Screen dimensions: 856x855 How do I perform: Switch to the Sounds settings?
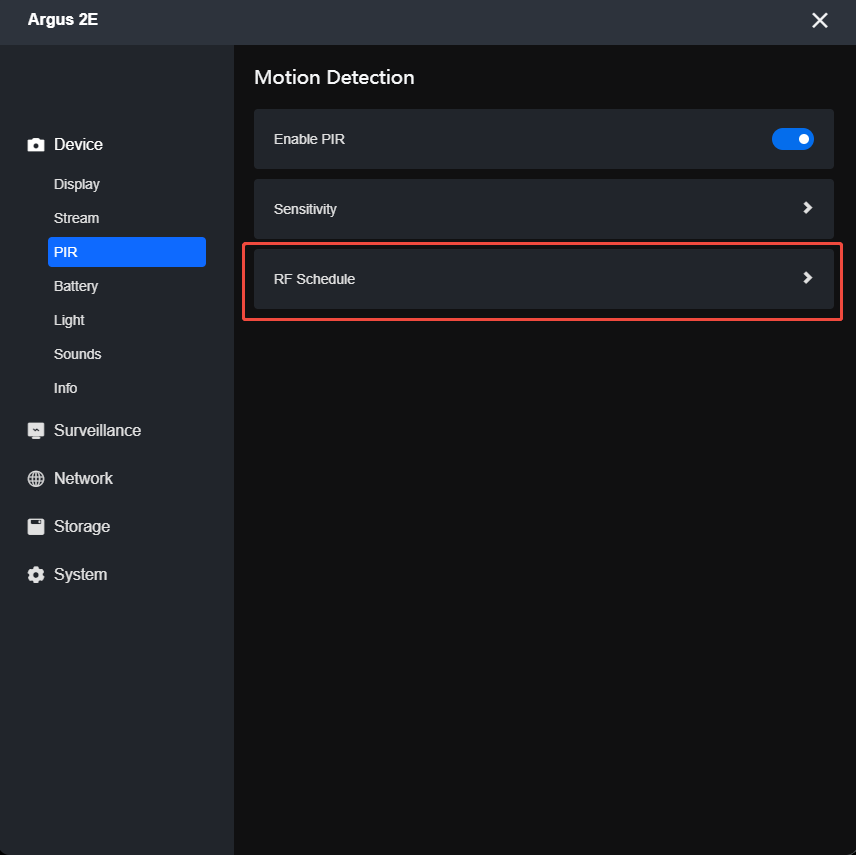tap(78, 354)
